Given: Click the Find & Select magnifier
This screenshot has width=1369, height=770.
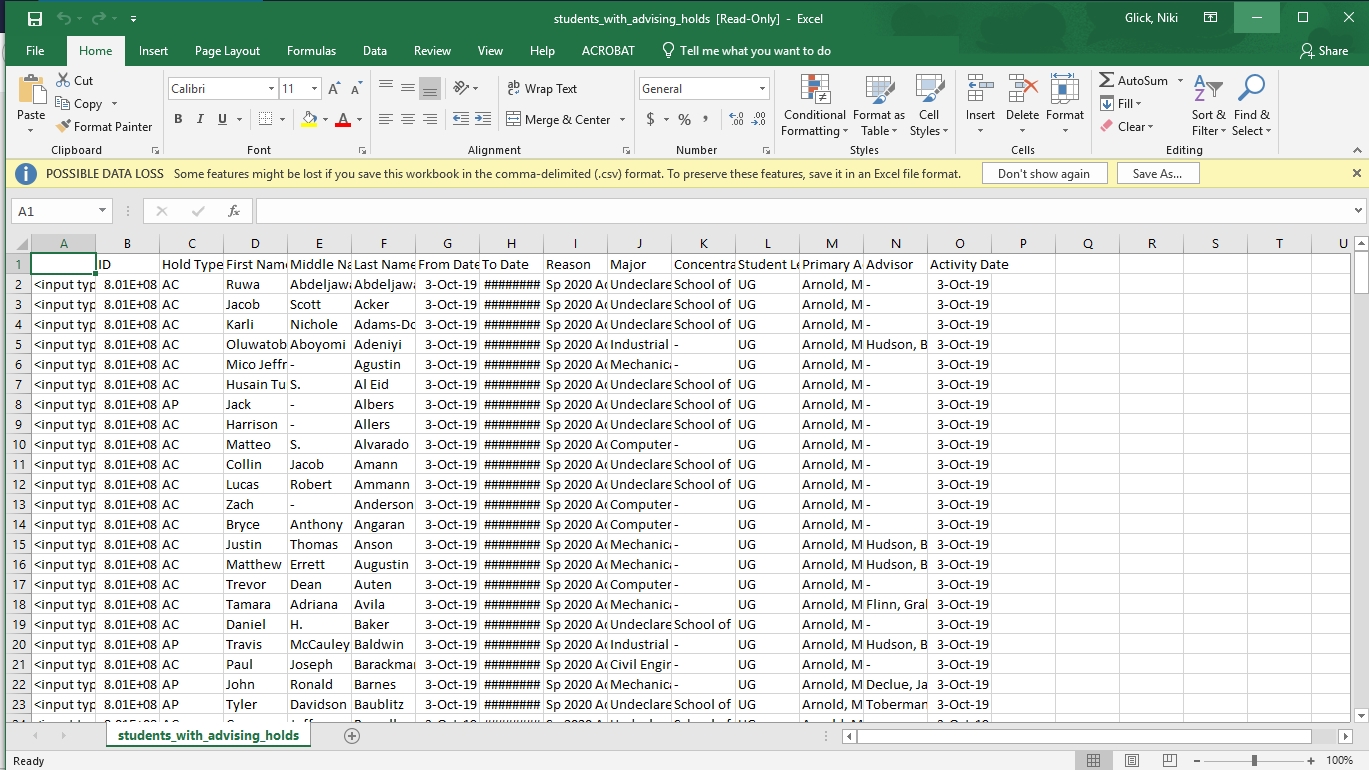Looking at the screenshot, I should tap(1251, 90).
